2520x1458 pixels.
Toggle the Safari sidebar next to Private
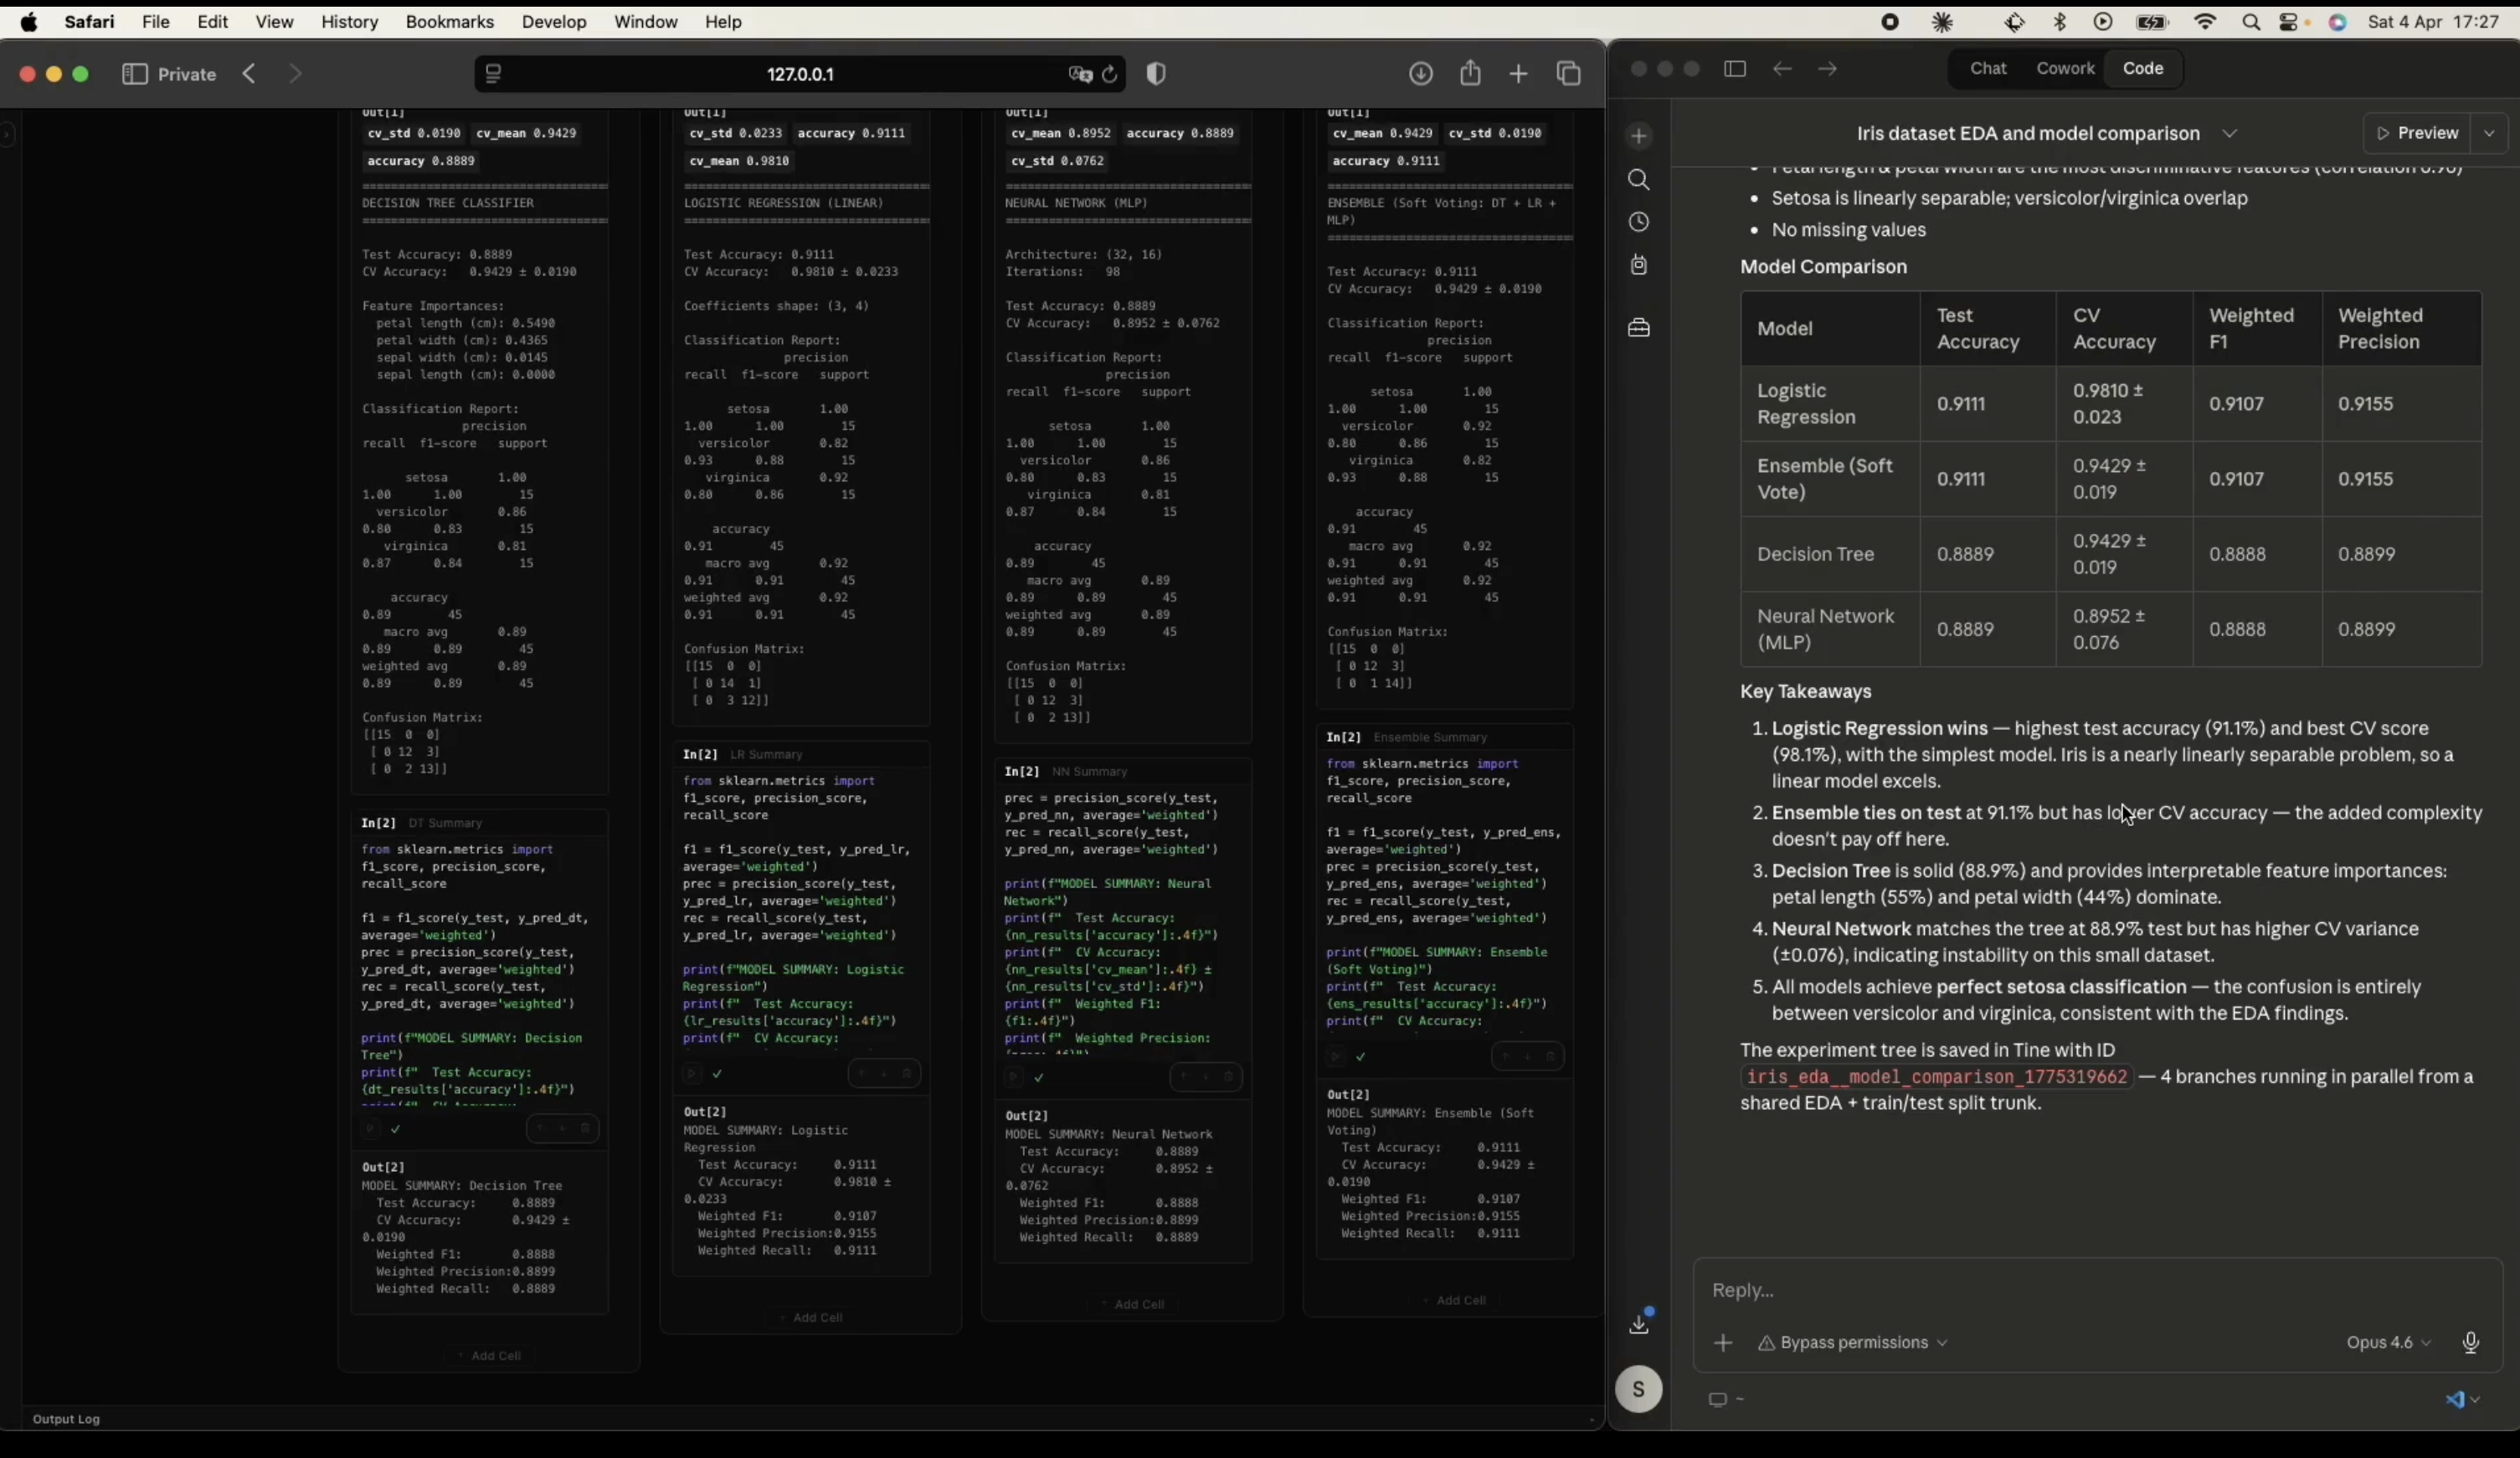tap(135, 75)
